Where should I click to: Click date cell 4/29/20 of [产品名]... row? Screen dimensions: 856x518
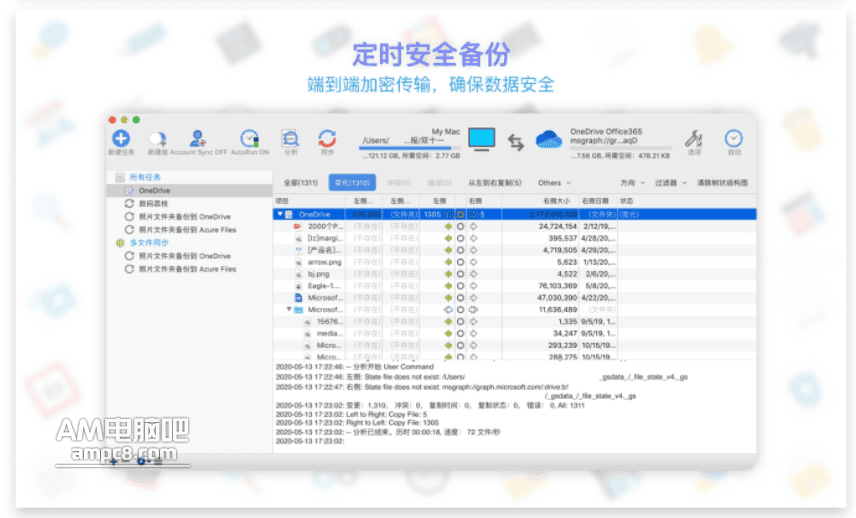tap(599, 250)
